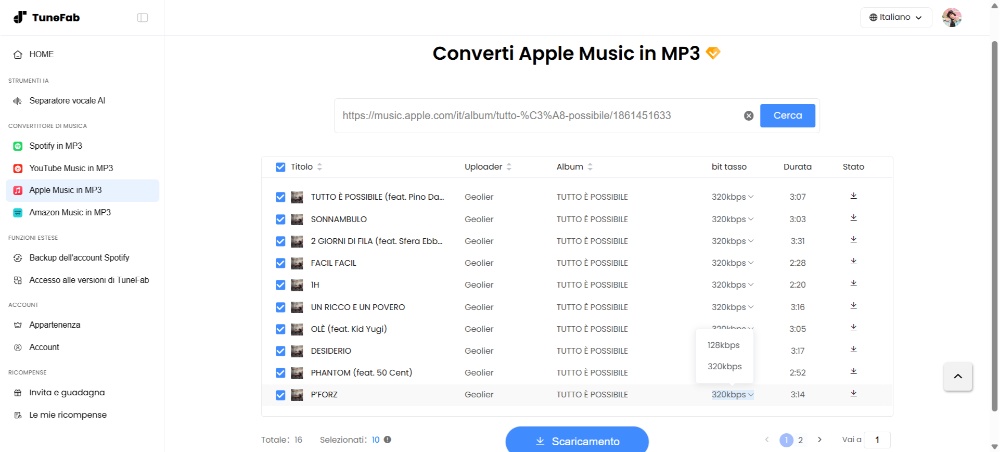The width and height of the screenshot is (1000, 452).
Task: Download 2 GIORNI DI FILA track icon
Action: 853,240
